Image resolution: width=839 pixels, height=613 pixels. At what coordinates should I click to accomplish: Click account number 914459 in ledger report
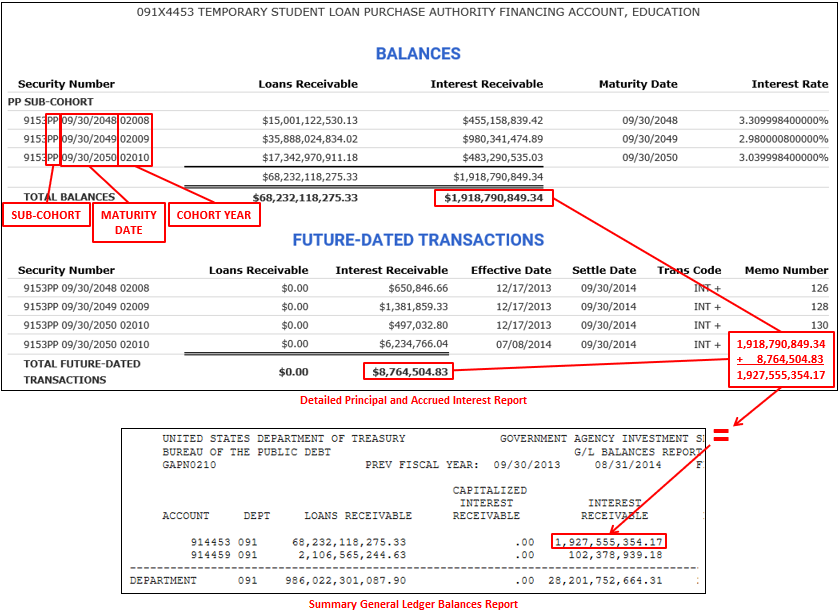[211, 555]
